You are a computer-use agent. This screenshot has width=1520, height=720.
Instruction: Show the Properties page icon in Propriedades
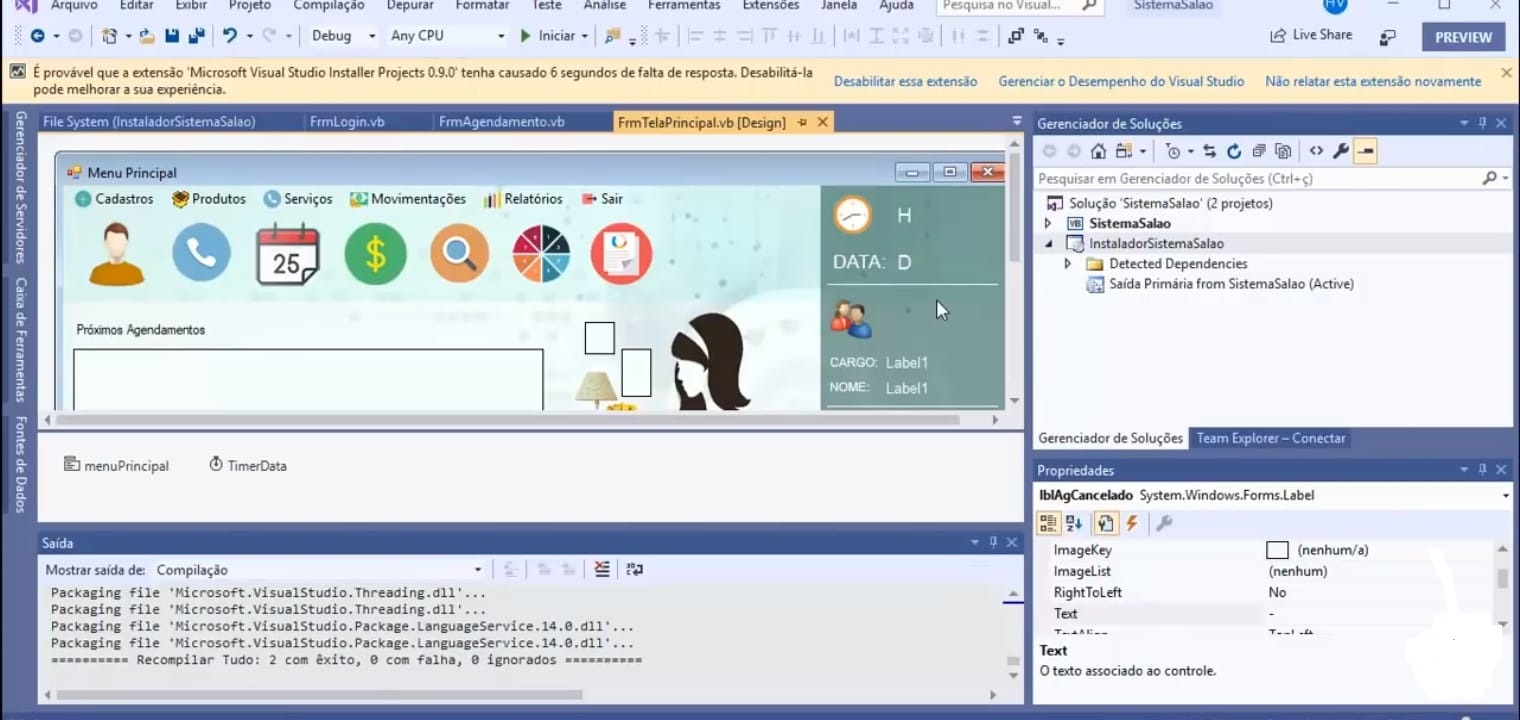pos(1105,523)
